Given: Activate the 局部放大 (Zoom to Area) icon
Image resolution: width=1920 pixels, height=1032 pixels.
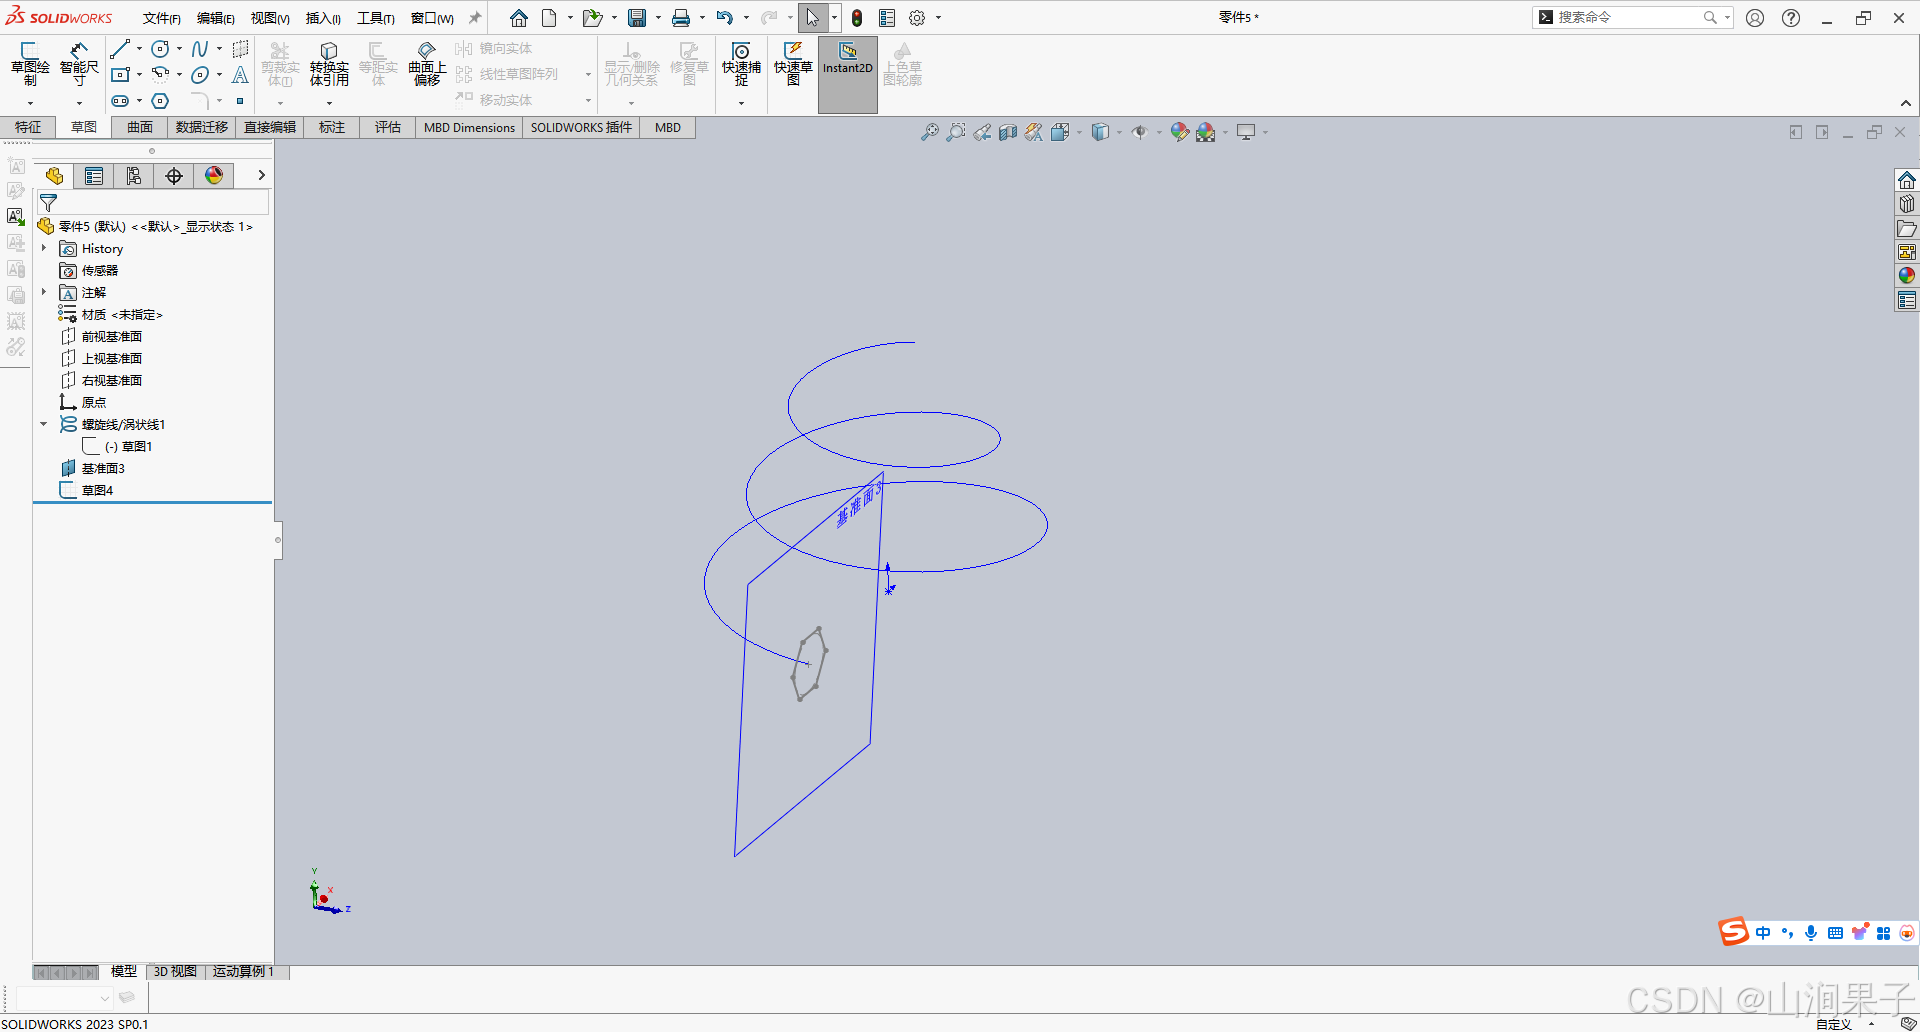Looking at the screenshot, I should pyautogui.click(x=956, y=131).
